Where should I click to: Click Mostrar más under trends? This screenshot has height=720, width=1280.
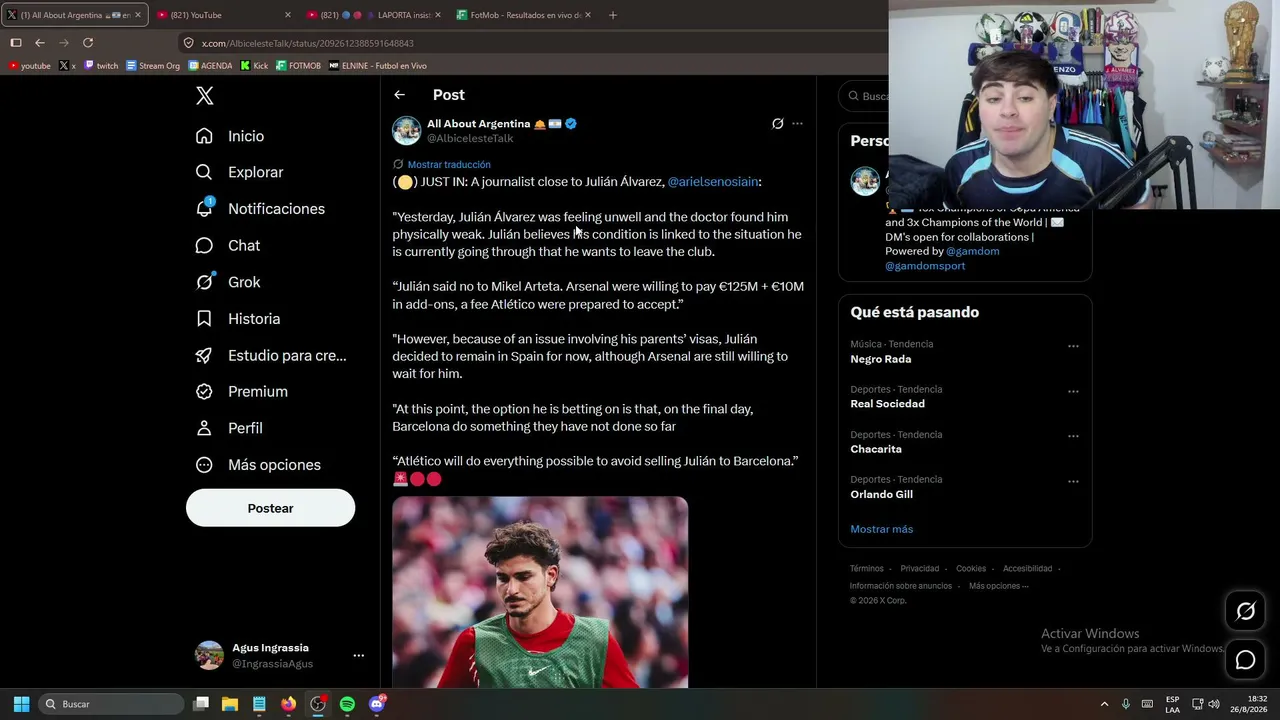click(x=881, y=529)
